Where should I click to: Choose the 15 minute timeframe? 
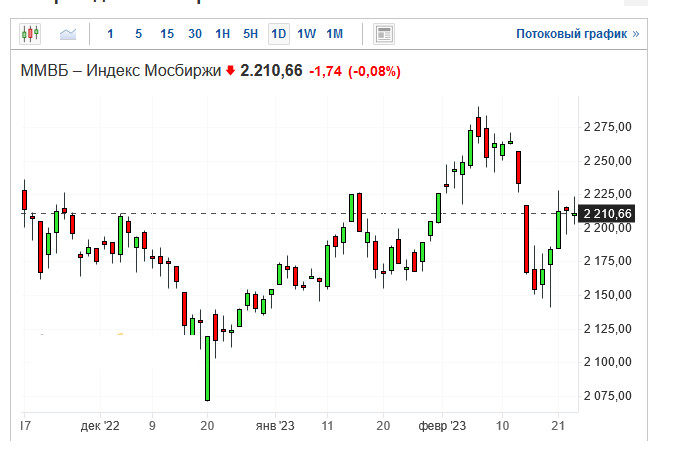166,34
